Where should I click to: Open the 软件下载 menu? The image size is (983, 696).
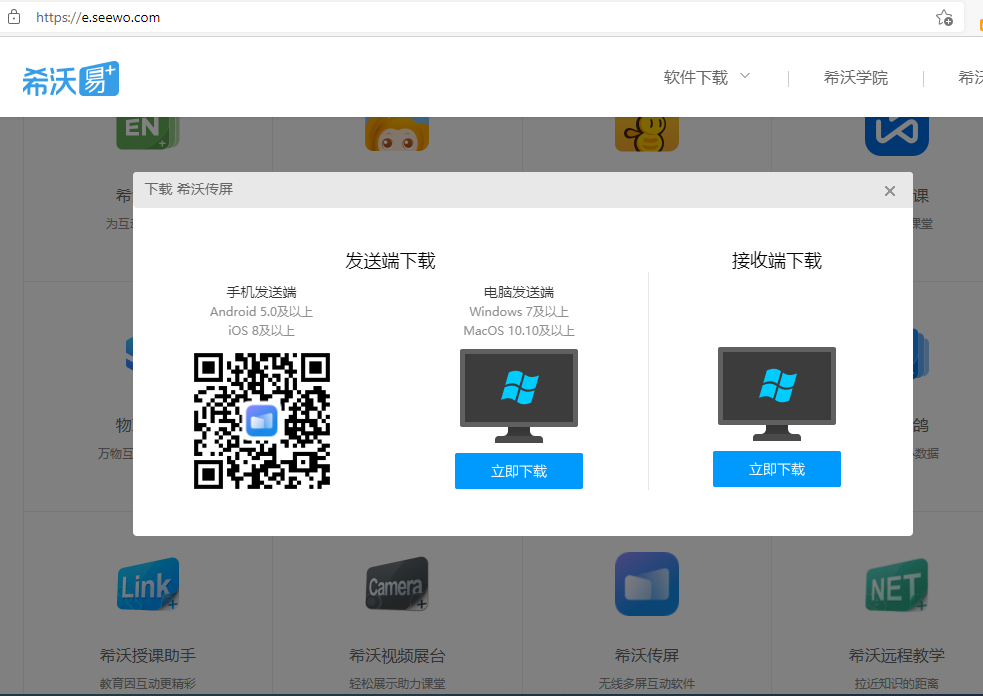[695, 78]
